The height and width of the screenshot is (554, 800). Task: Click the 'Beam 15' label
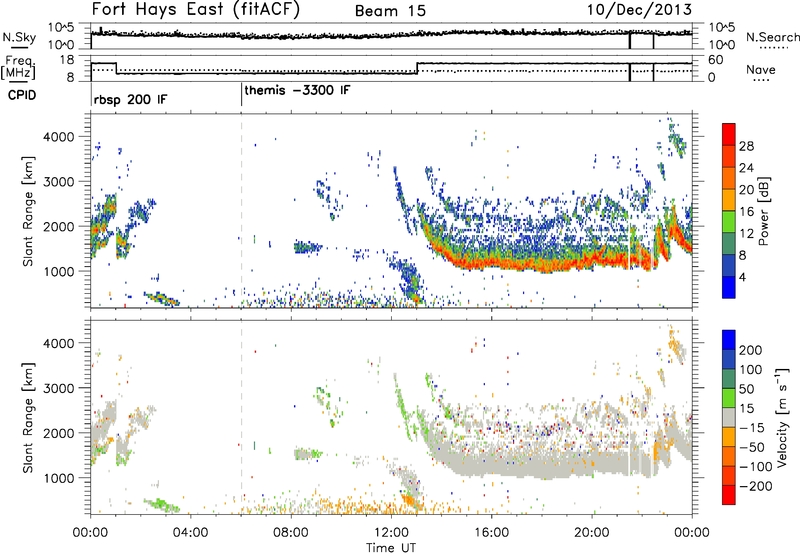pyautogui.click(x=390, y=11)
